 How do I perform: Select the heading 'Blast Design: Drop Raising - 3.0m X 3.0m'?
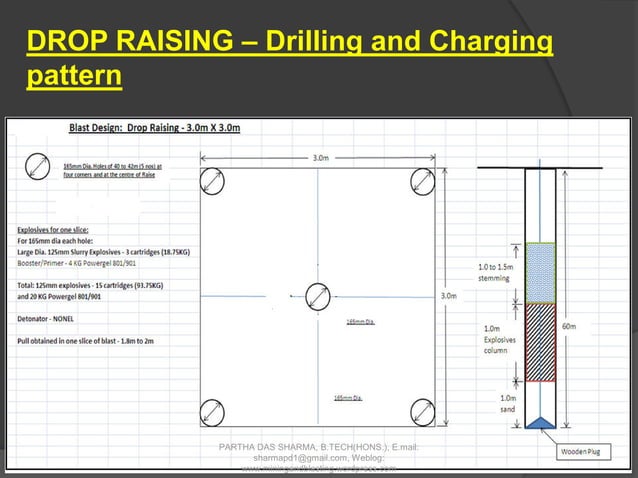coord(155,128)
